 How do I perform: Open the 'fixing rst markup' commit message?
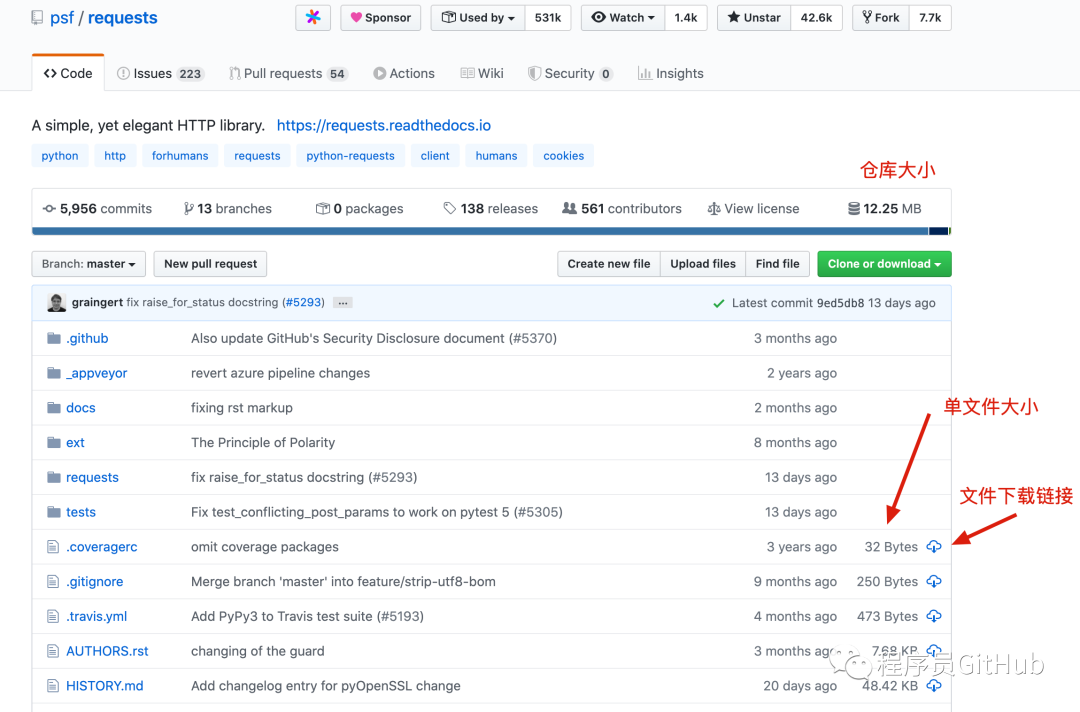click(242, 408)
